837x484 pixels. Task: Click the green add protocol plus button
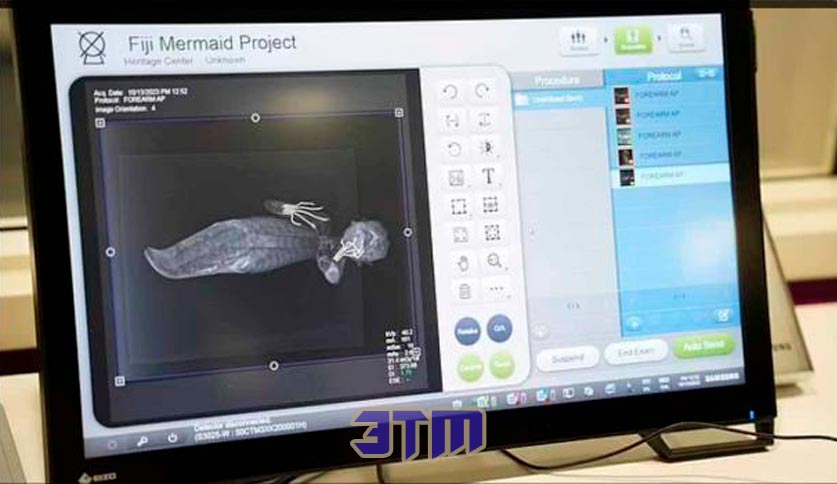point(634,323)
